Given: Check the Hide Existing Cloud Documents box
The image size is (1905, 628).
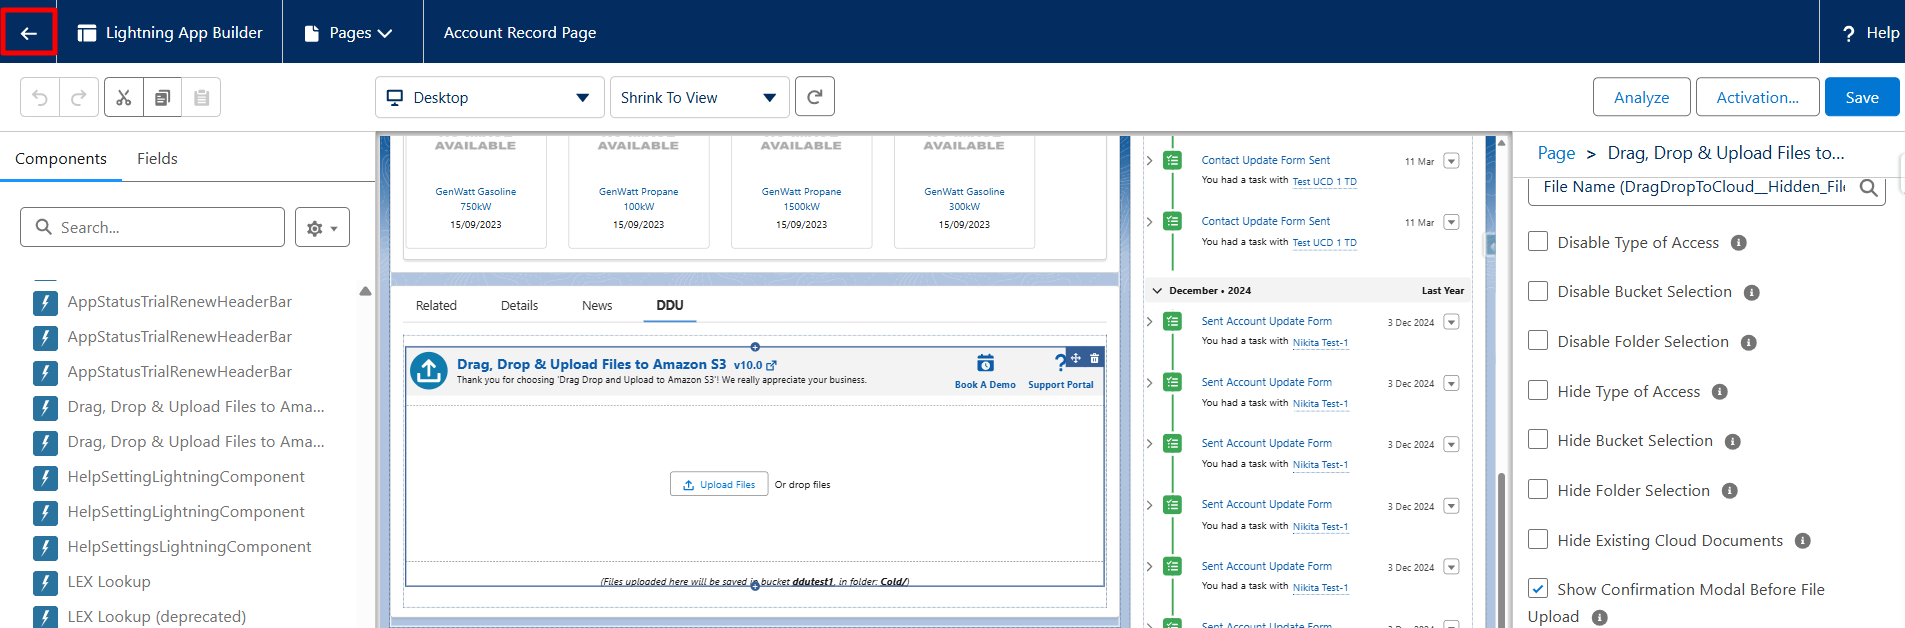Looking at the screenshot, I should click(1538, 539).
